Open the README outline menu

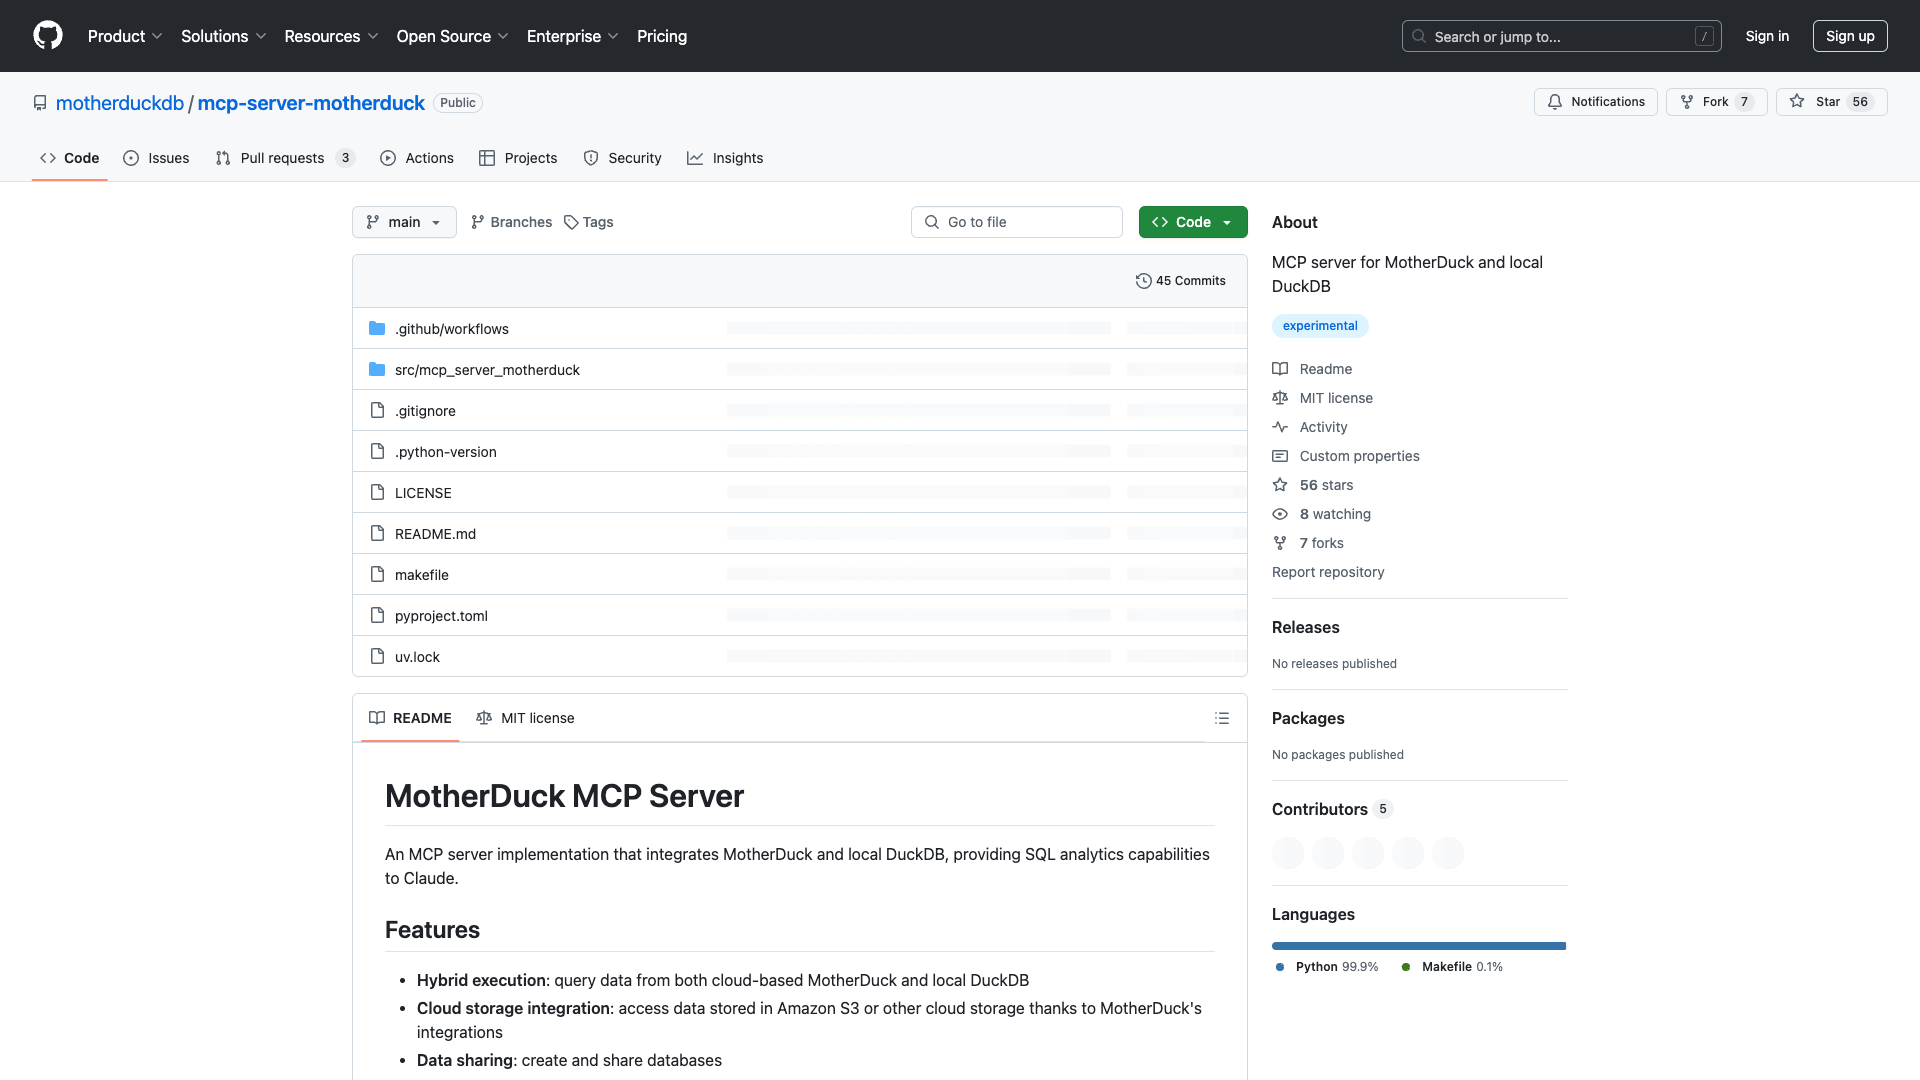tap(1222, 718)
